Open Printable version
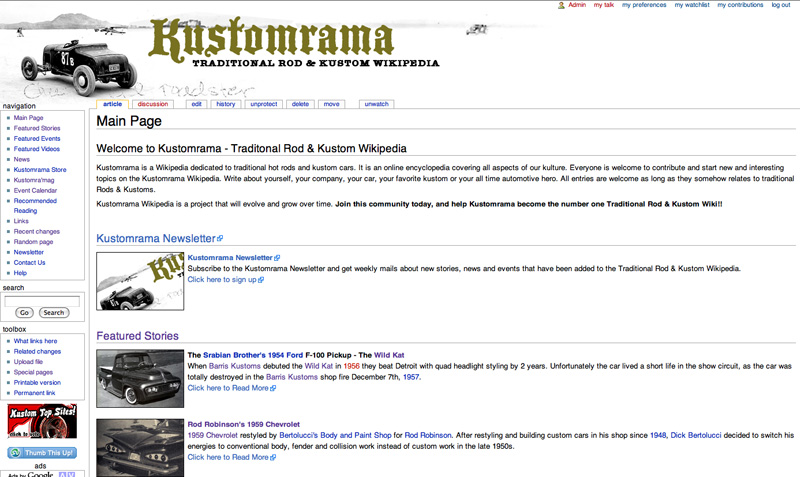The width and height of the screenshot is (800, 477). tap(37, 383)
